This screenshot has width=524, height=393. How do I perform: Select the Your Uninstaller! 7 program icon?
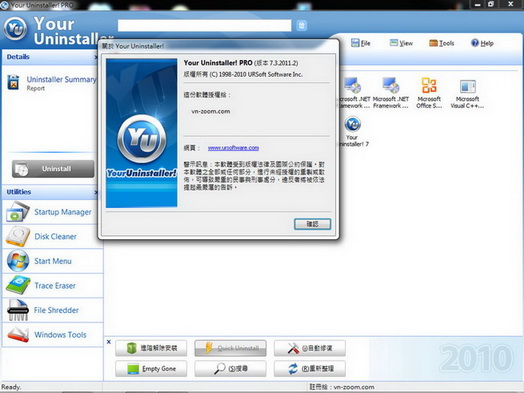[353, 131]
